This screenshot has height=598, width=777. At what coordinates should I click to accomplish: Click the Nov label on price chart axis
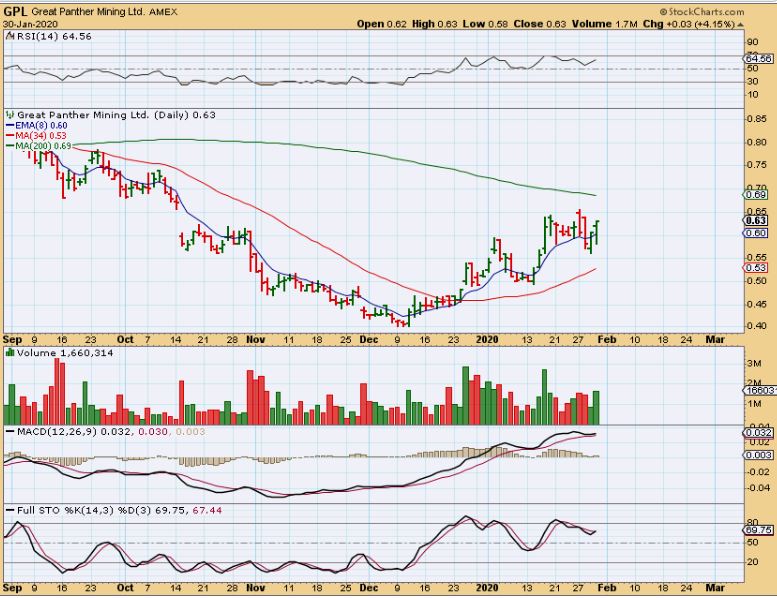pyautogui.click(x=255, y=339)
